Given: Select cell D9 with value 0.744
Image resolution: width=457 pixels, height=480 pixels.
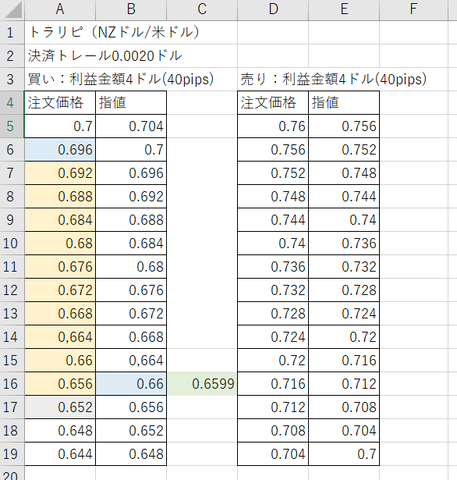Looking at the screenshot, I should click(x=273, y=220).
